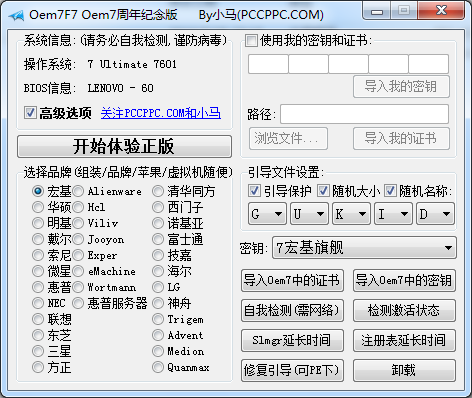This screenshot has width=472, height=398.
Task: Expand the 密钥 7宏基旗舰 combo box
Action: [x=364, y=248]
